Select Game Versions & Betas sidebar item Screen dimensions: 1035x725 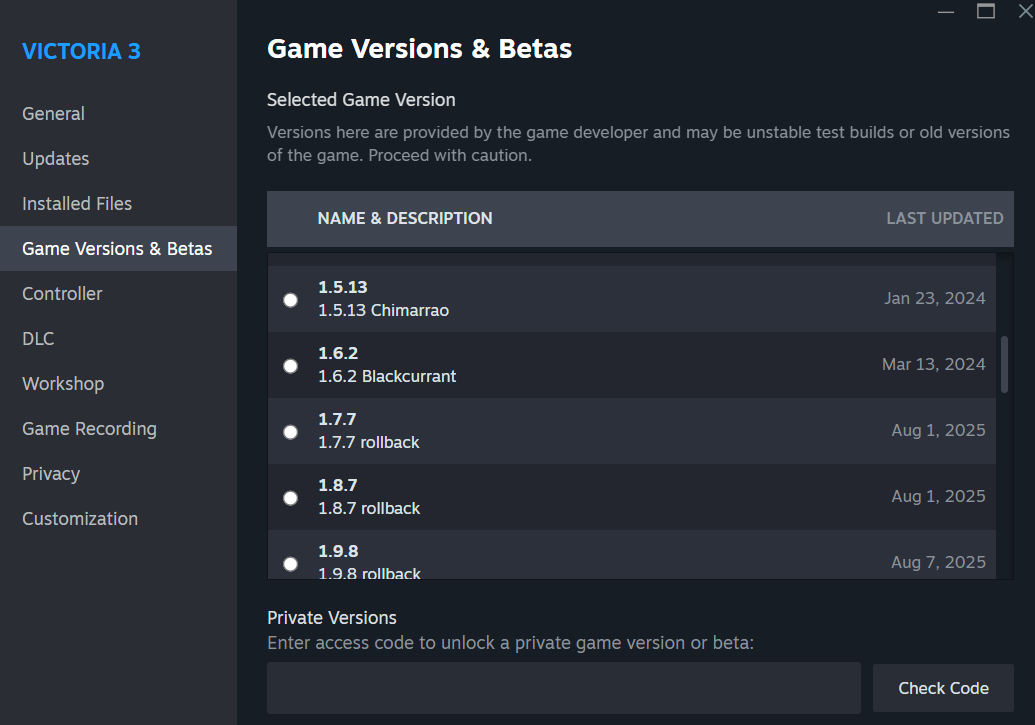(118, 248)
